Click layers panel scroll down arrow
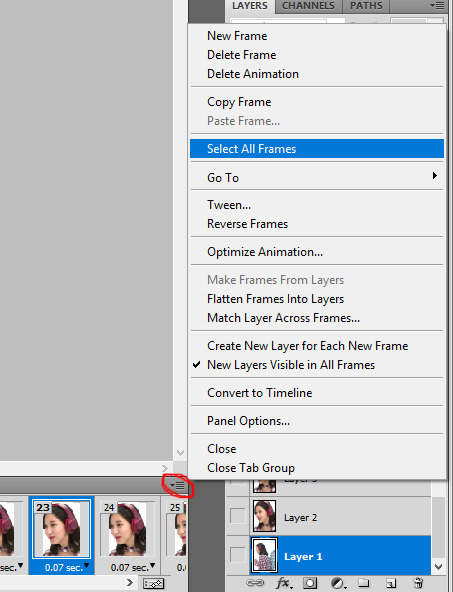Viewport: 453px width, 592px height. [438, 567]
